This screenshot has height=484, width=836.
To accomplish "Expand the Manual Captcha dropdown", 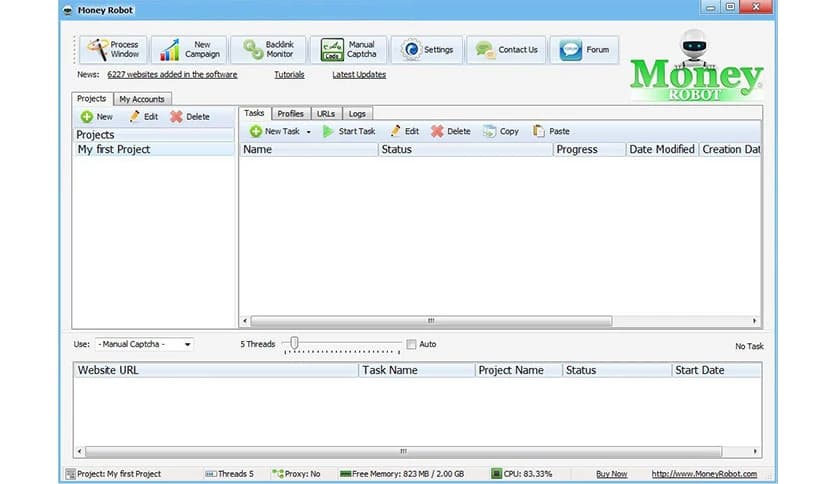I will click(x=187, y=344).
